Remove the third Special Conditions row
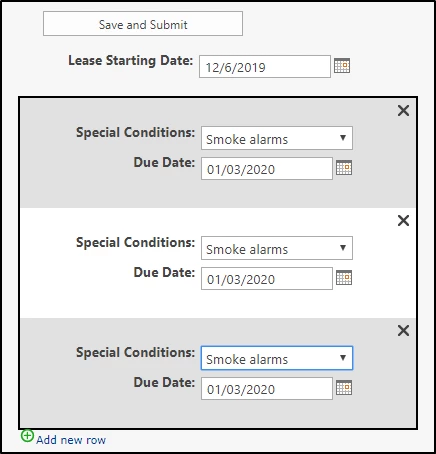Image resolution: width=436 pixels, height=454 pixels. tap(403, 330)
